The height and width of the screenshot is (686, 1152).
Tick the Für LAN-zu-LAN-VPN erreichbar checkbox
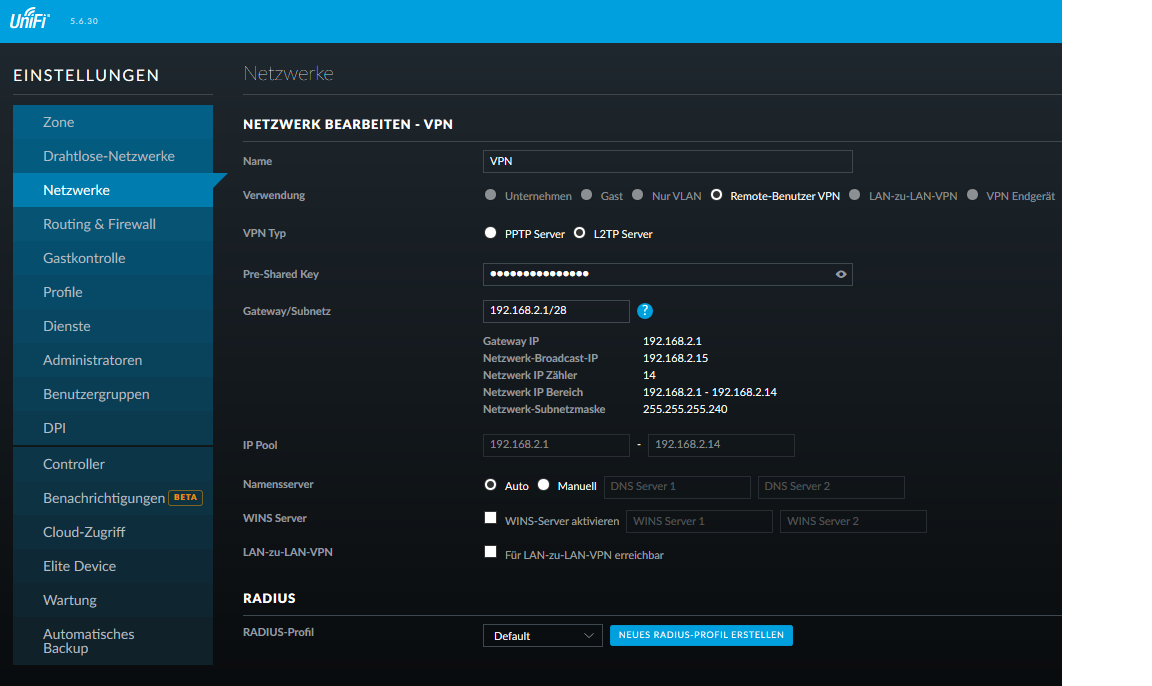tap(490, 552)
